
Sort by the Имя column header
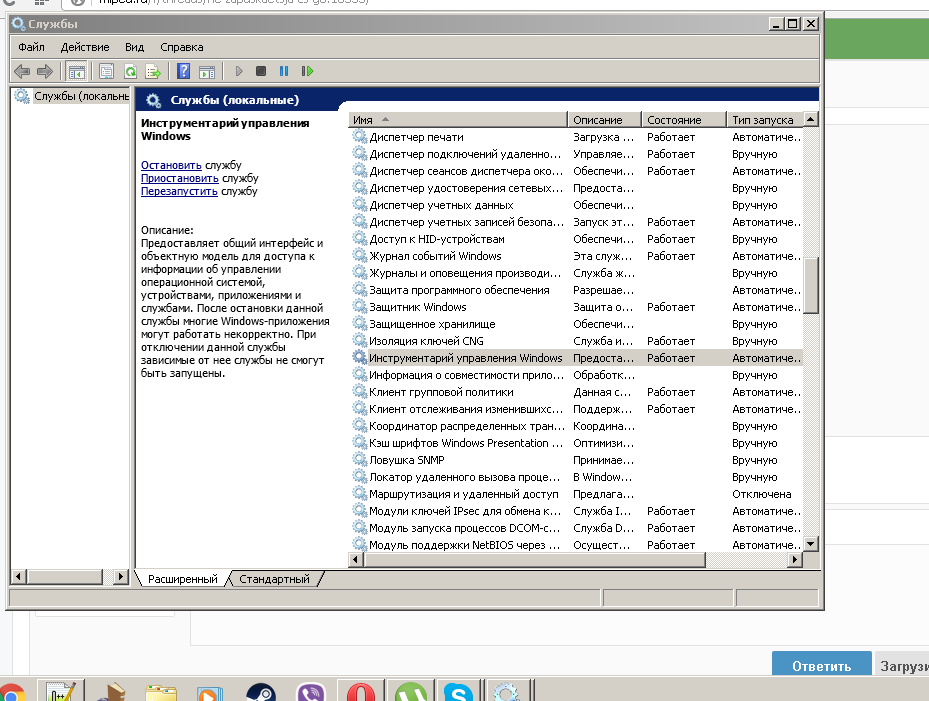click(x=458, y=120)
